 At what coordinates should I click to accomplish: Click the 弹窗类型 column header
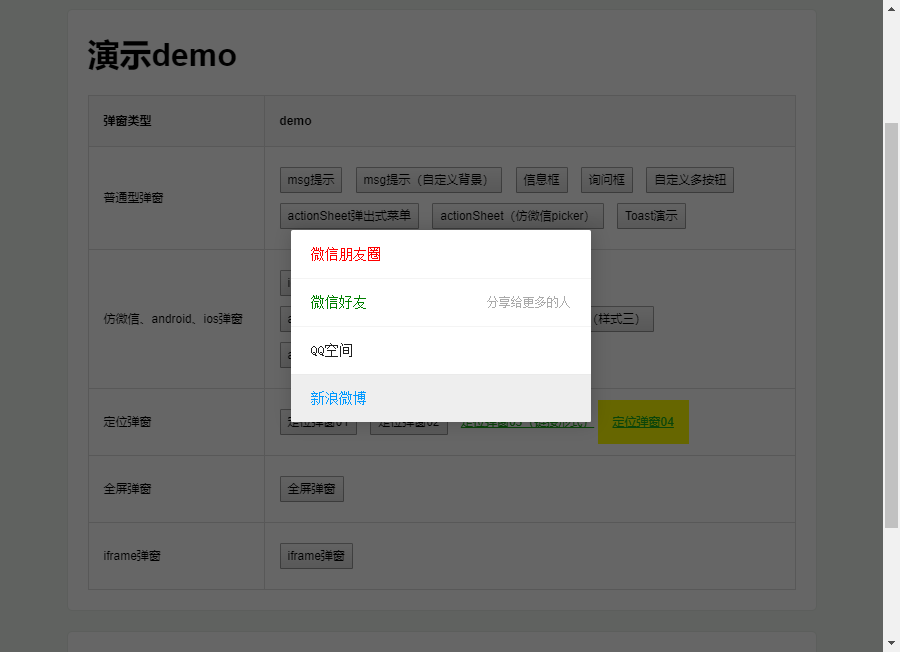pos(127,121)
